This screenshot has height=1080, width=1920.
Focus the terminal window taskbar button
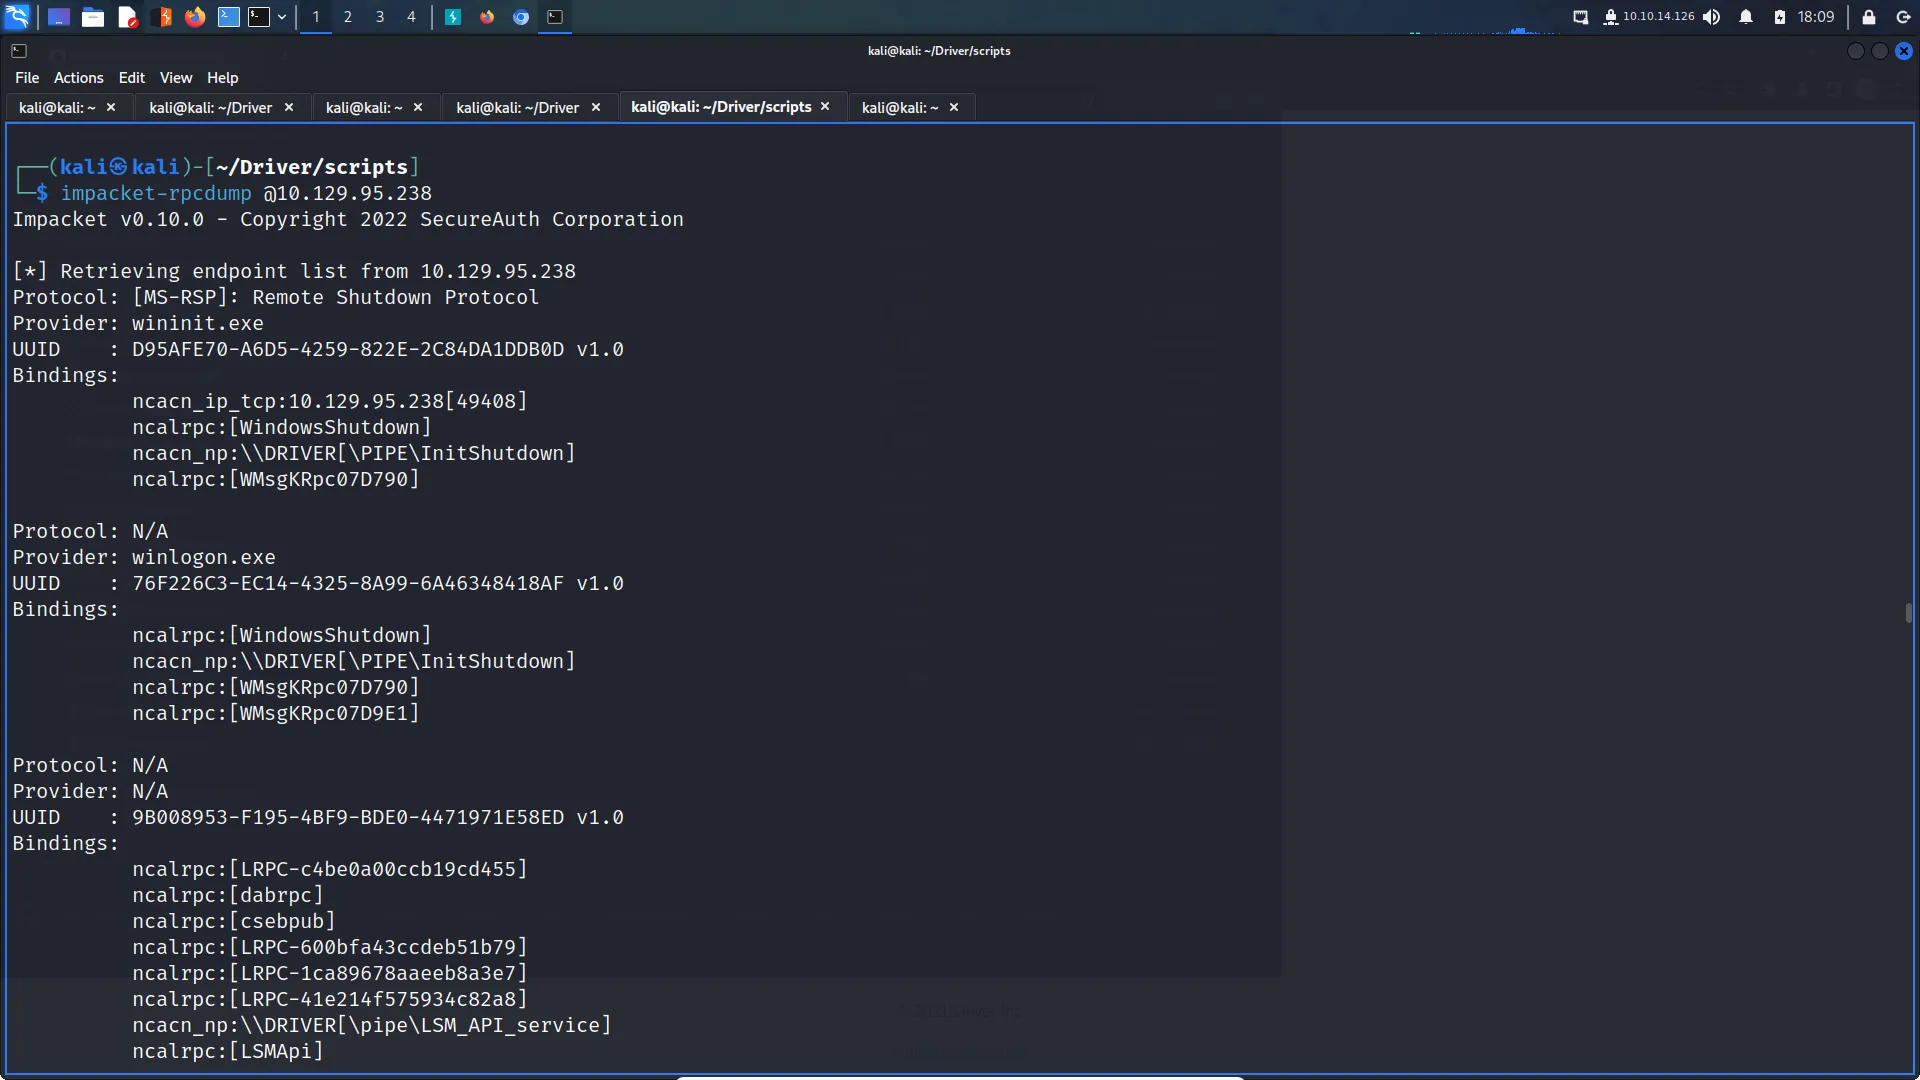[x=555, y=17]
